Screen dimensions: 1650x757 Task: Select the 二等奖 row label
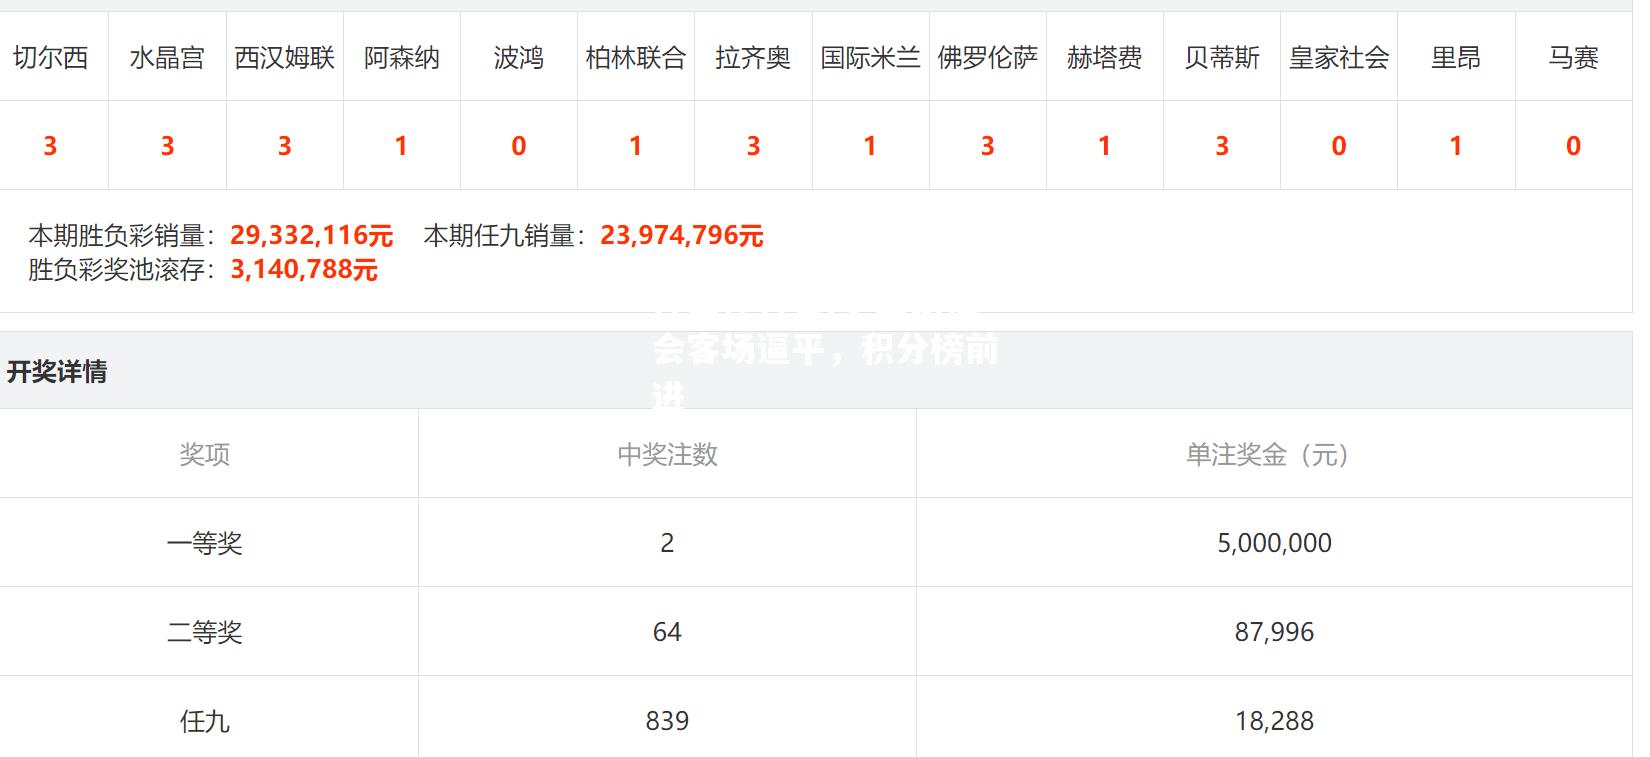tap(205, 632)
